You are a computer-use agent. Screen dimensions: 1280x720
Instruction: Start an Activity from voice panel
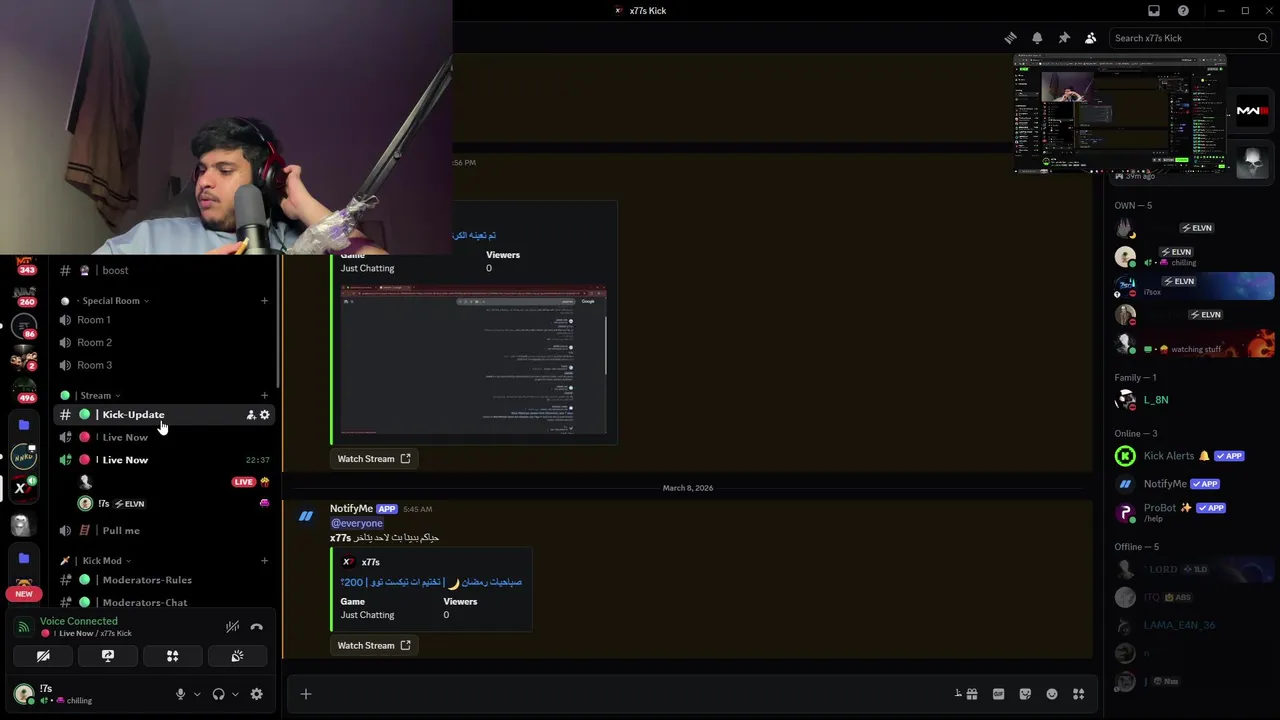coord(172,656)
